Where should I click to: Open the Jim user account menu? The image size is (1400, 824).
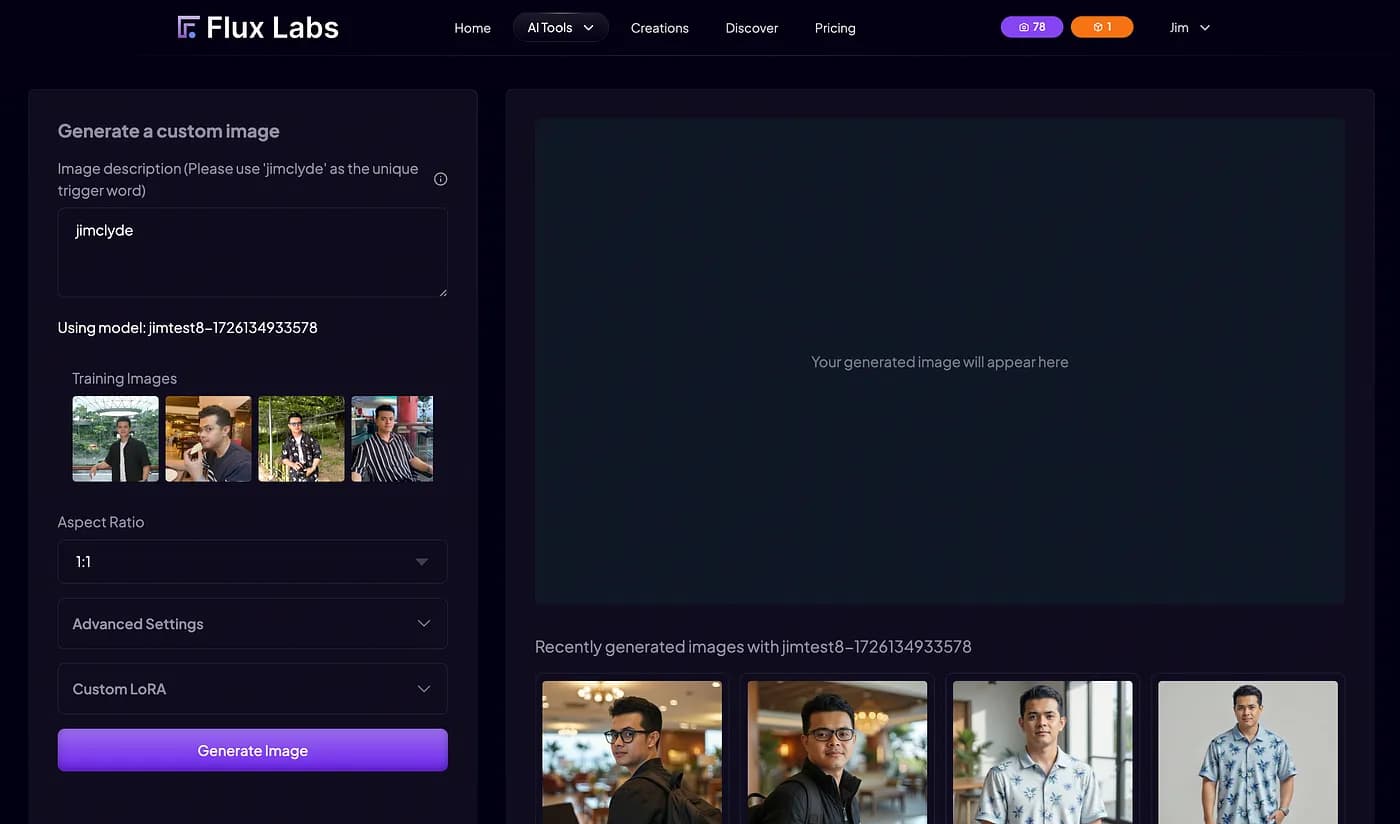1189,28
